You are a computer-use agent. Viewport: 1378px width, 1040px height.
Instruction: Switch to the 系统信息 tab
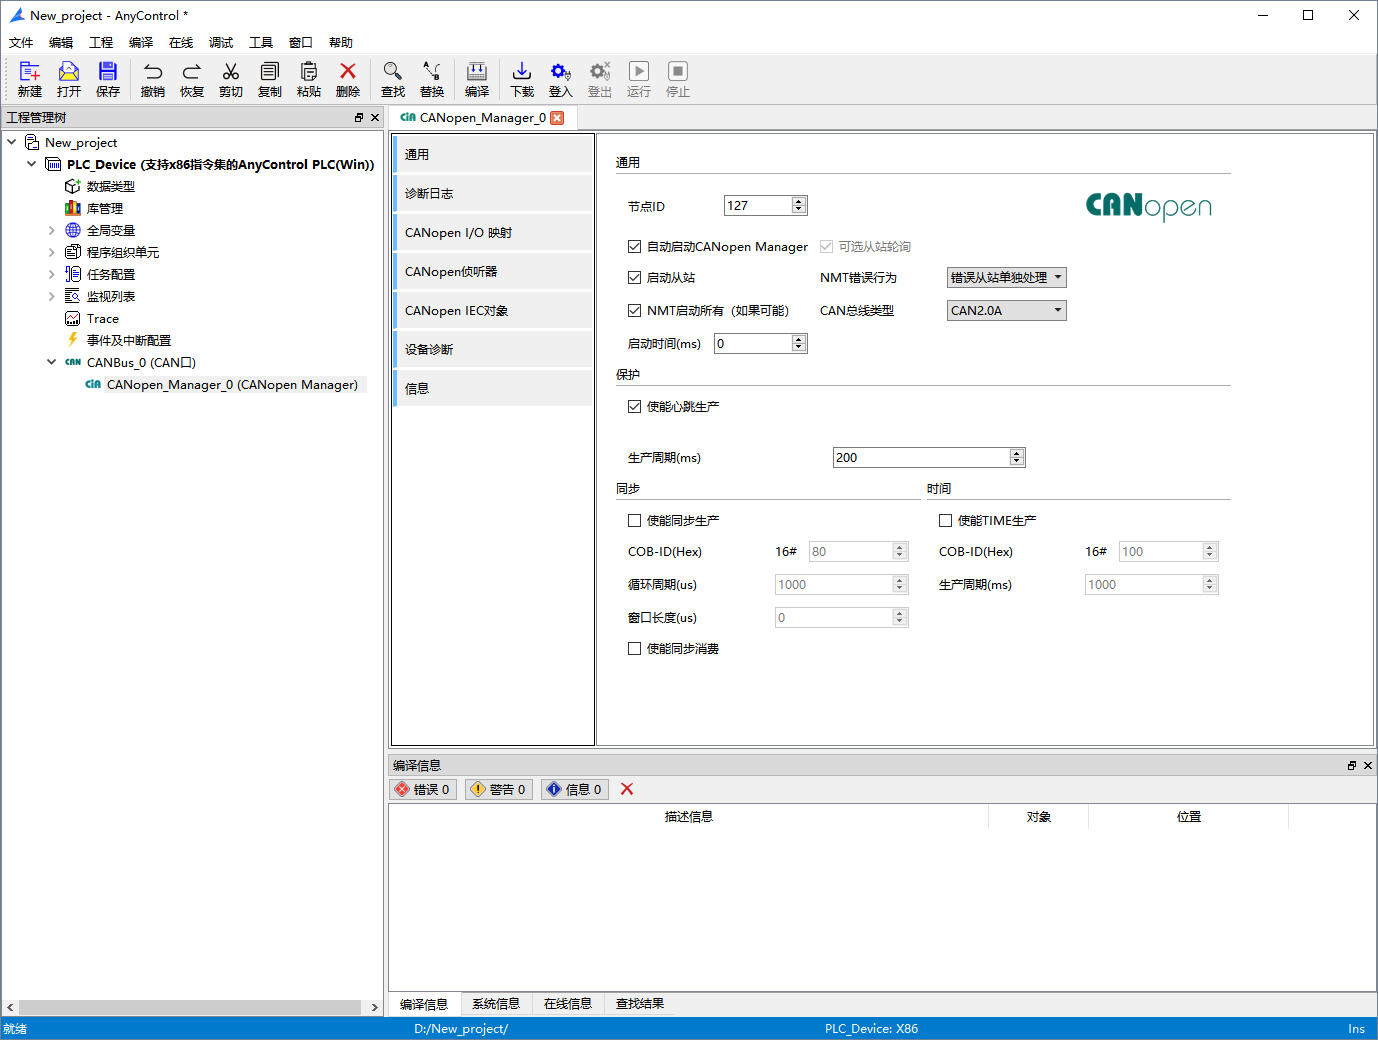496,1004
